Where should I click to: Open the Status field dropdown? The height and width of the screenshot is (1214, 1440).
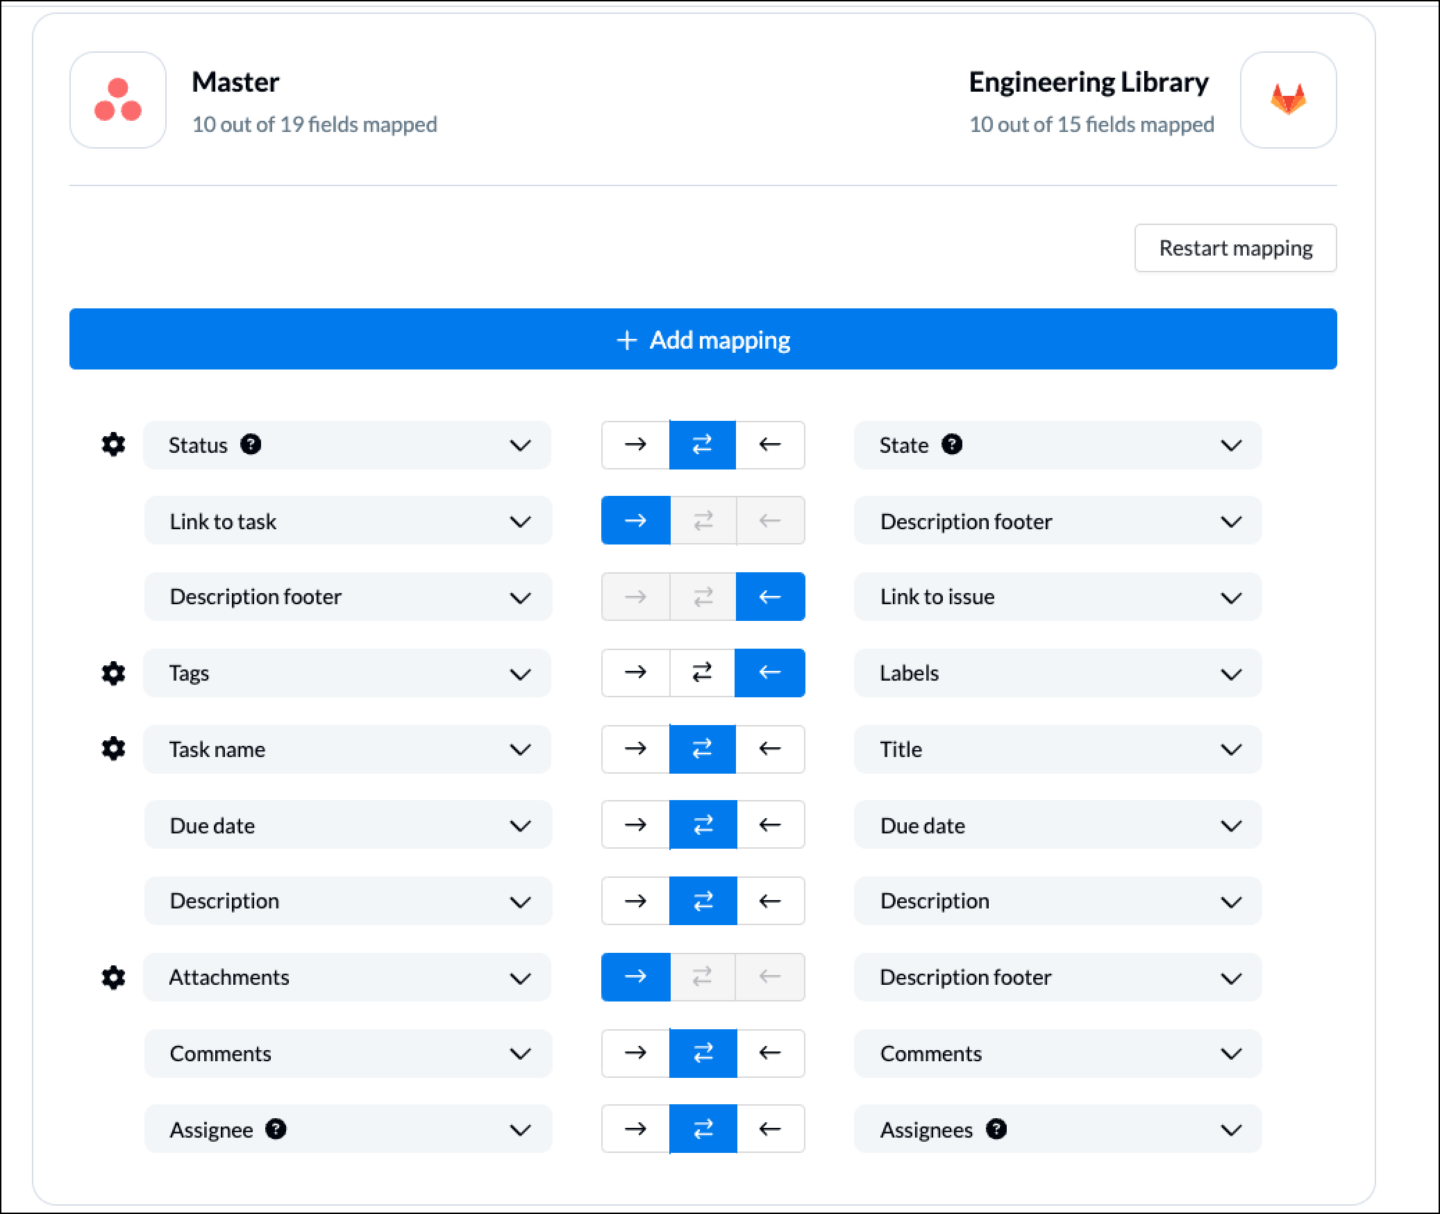521,445
